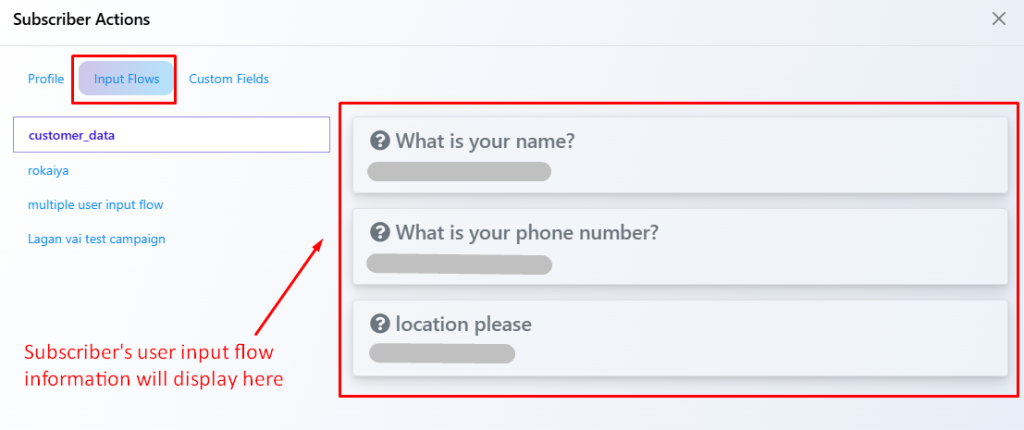
Task: Click the blurred answer under phone number question
Action: coord(459,264)
